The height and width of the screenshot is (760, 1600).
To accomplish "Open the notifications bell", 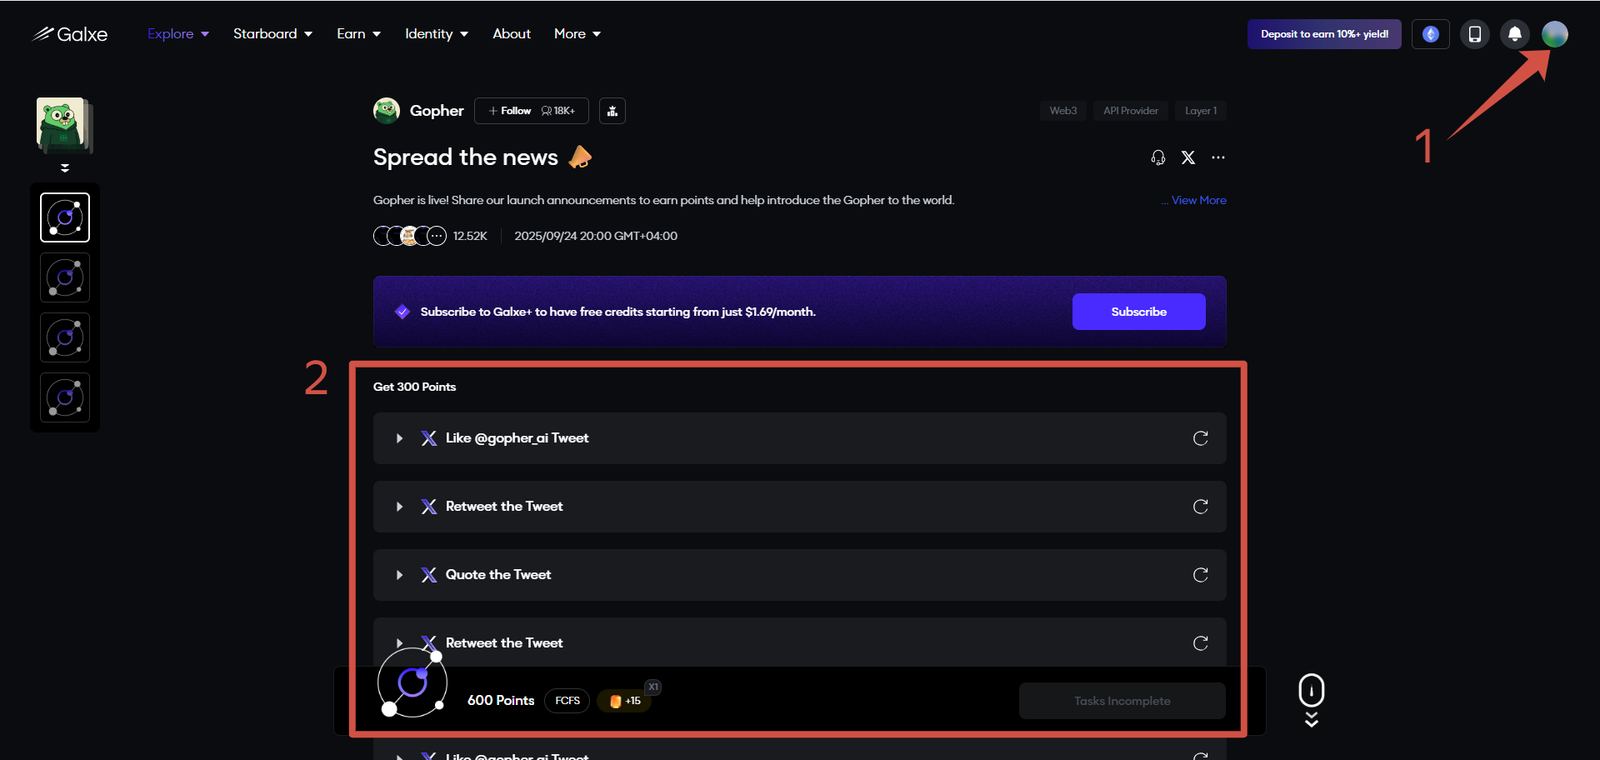I will click(1515, 34).
